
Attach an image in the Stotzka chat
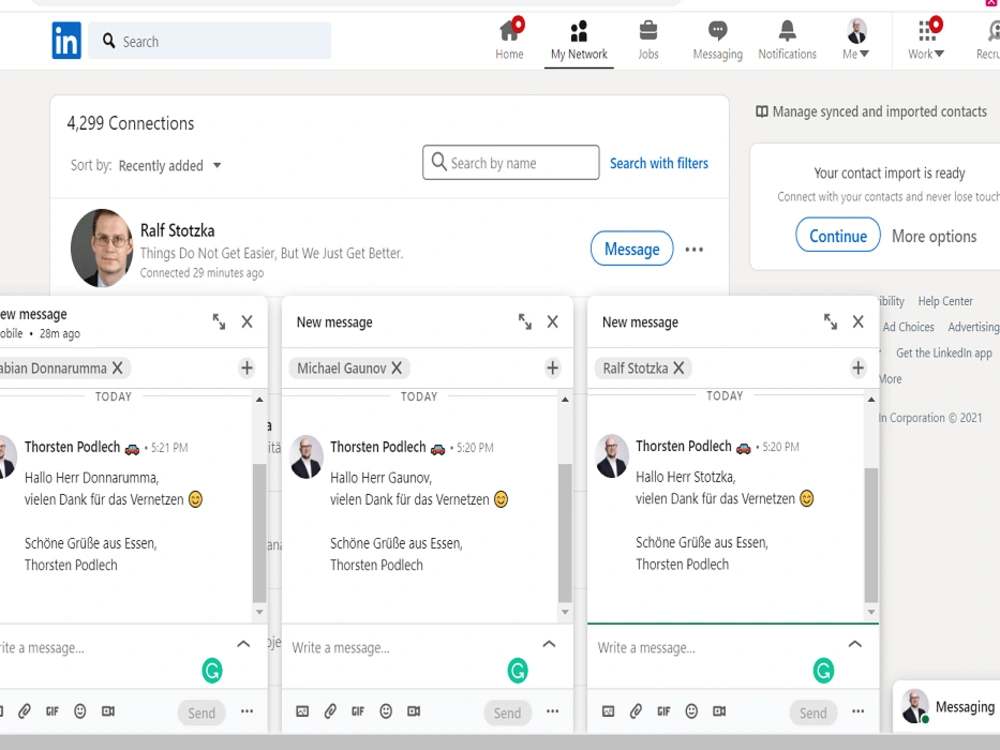pyautogui.click(x=608, y=711)
